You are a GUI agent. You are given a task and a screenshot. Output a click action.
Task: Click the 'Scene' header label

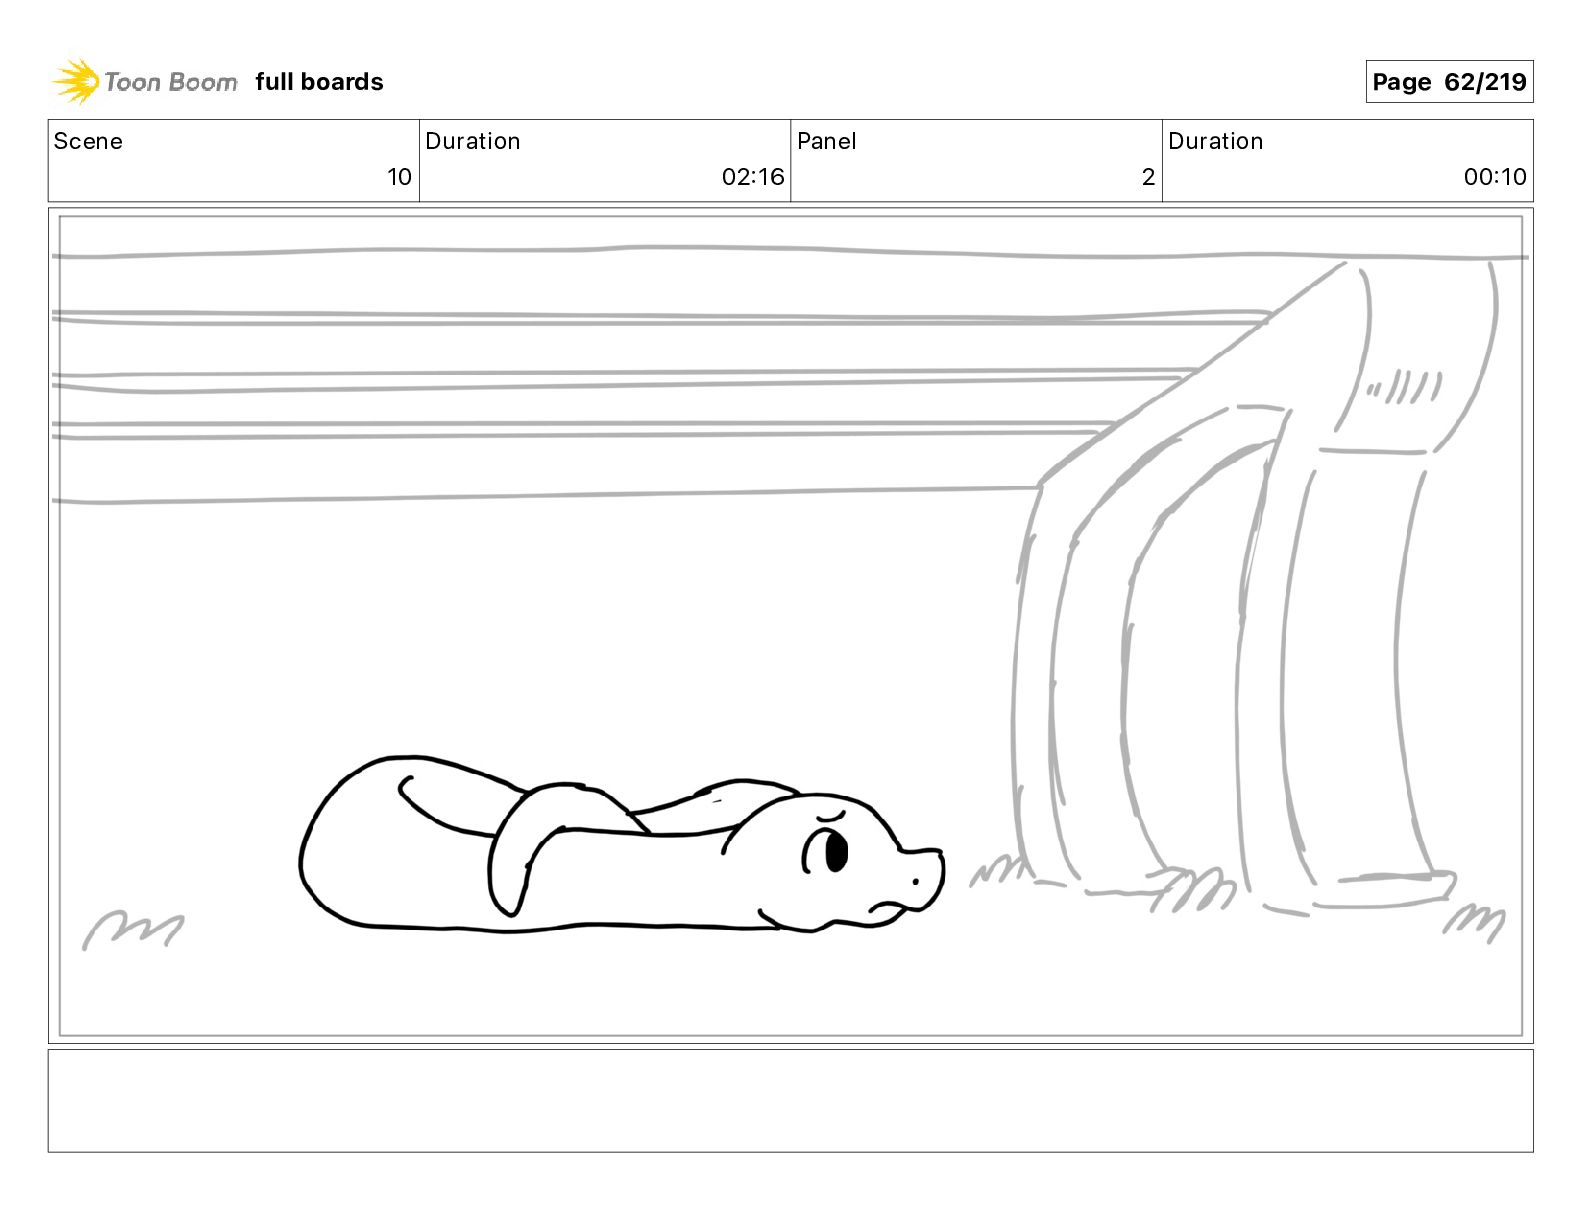tap(88, 141)
